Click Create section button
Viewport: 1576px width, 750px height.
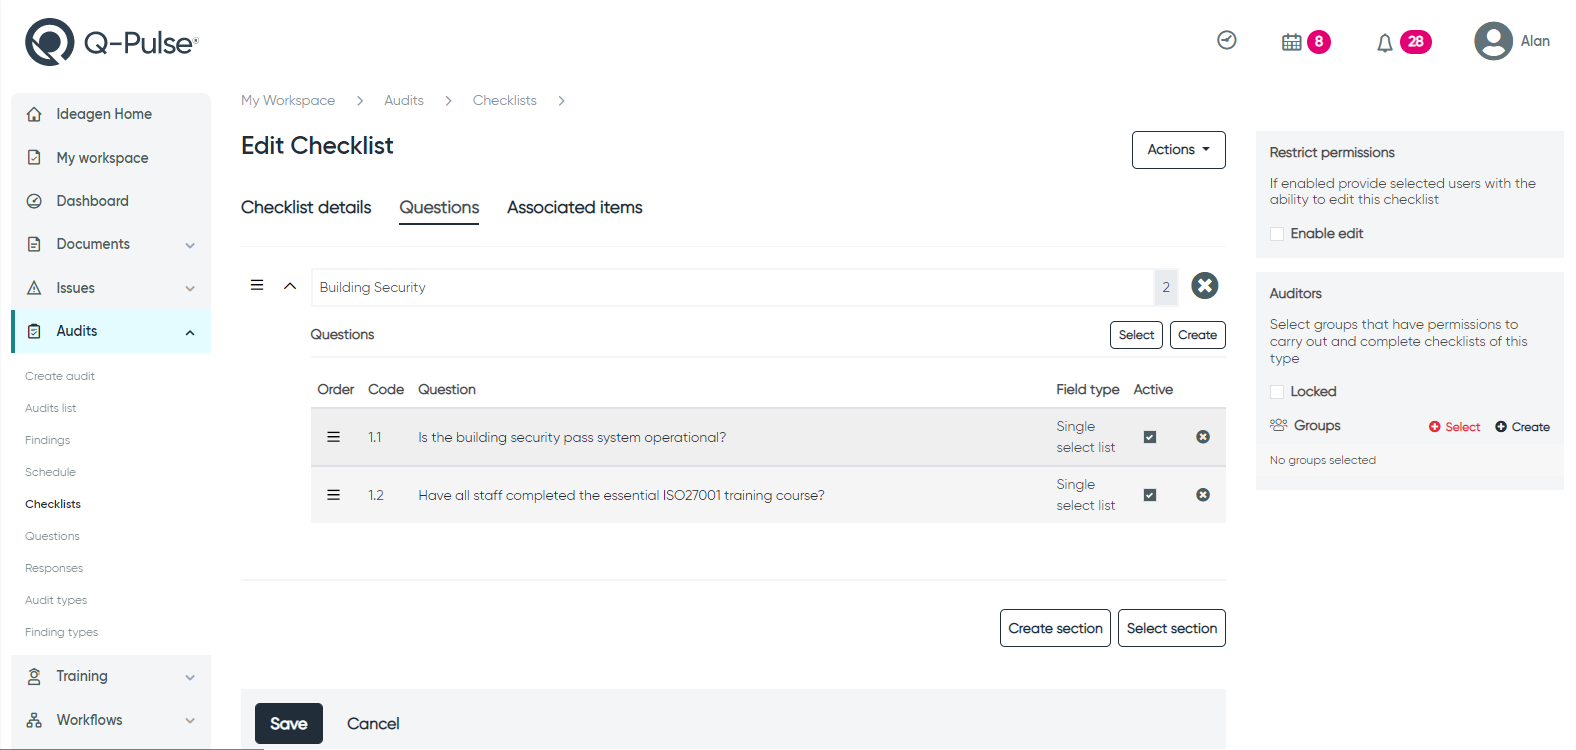1055,628
